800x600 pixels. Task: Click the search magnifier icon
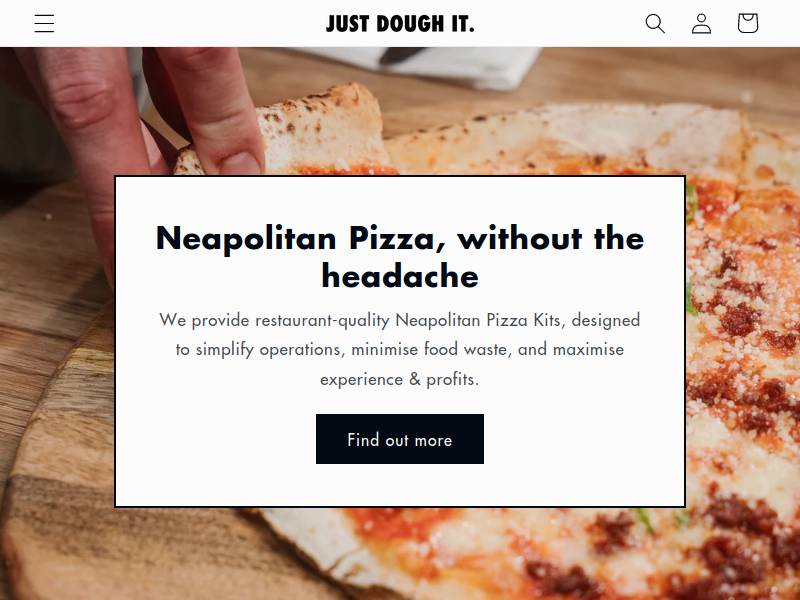[x=655, y=23]
